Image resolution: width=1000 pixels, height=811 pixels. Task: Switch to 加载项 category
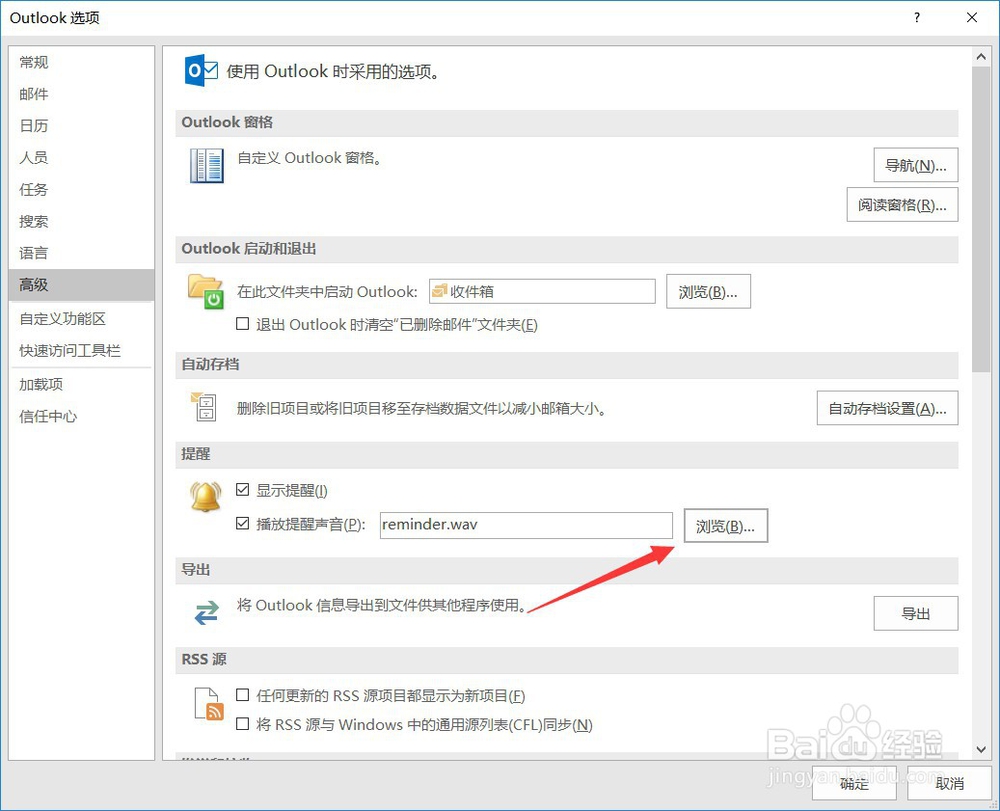82,384
